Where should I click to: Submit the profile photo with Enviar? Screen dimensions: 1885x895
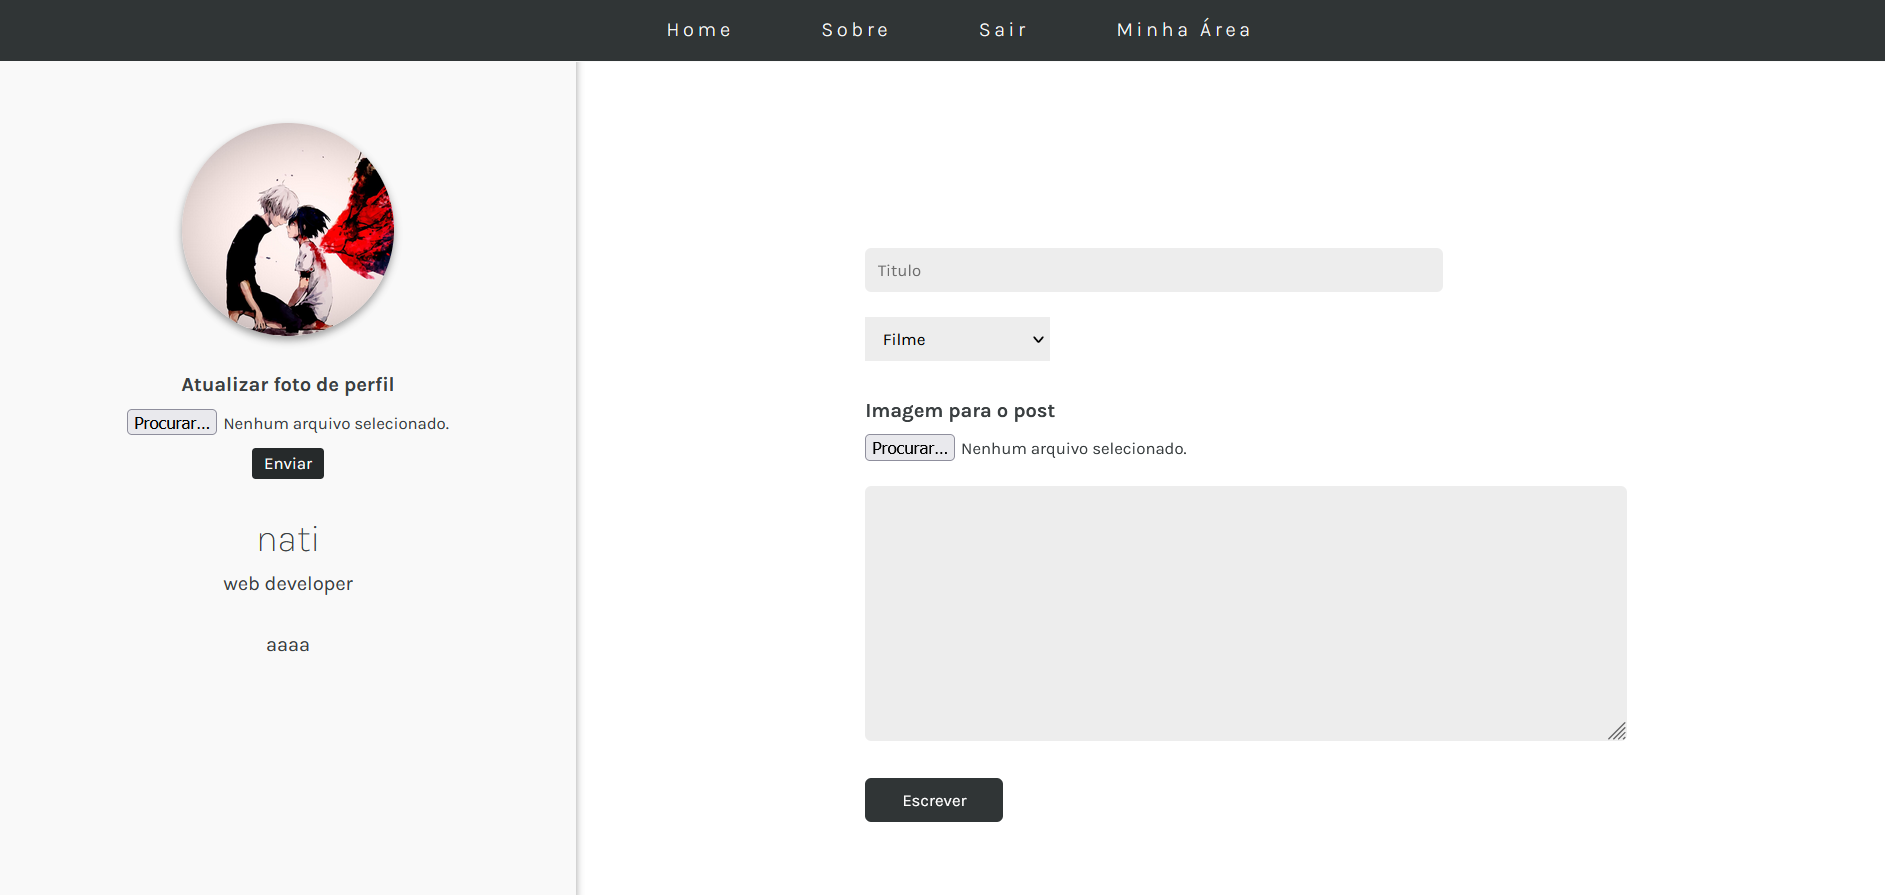click(x=288, y=464)
